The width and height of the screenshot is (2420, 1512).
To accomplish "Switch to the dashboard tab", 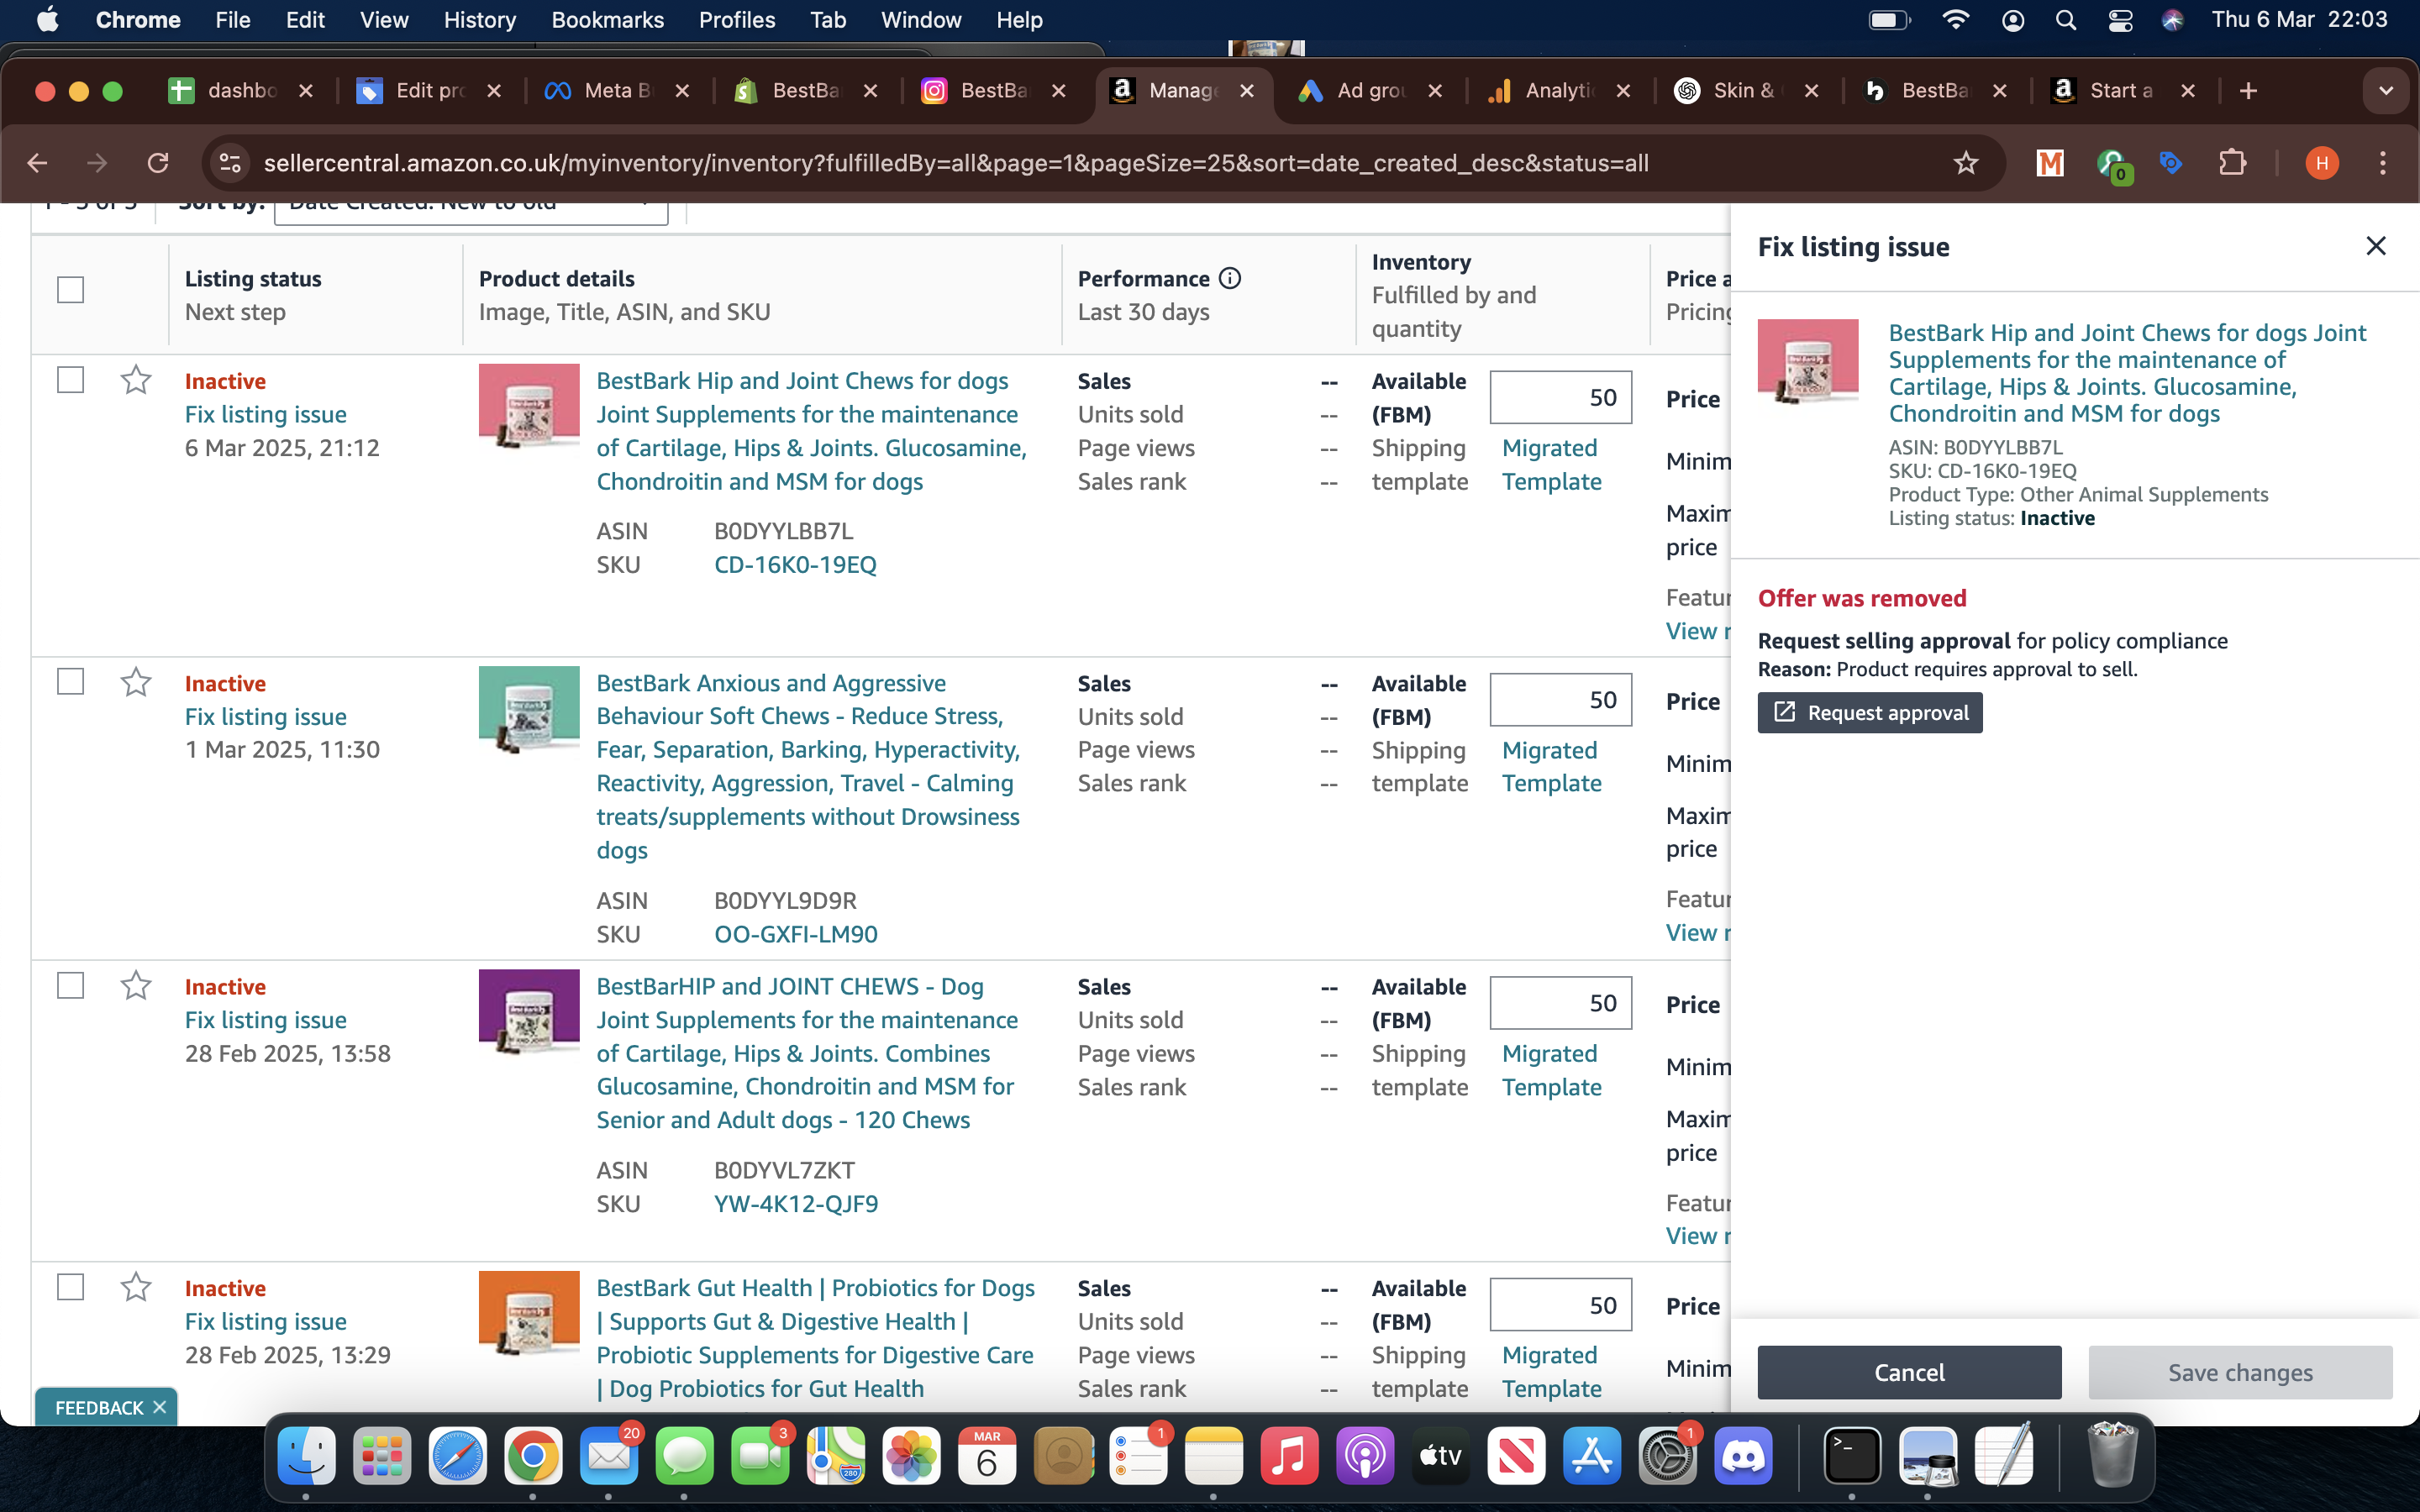I will point(240,91).
